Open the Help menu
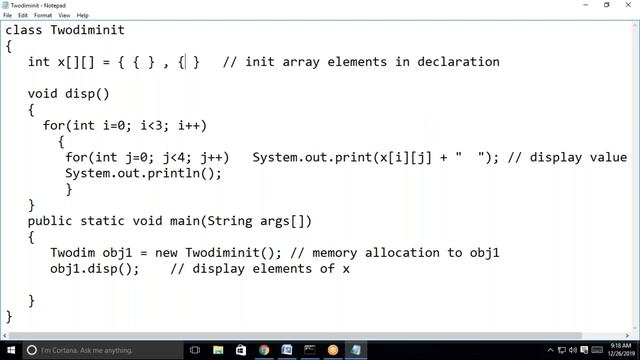The width and height of the screenshot is (640, 360). tap(82, 16)
